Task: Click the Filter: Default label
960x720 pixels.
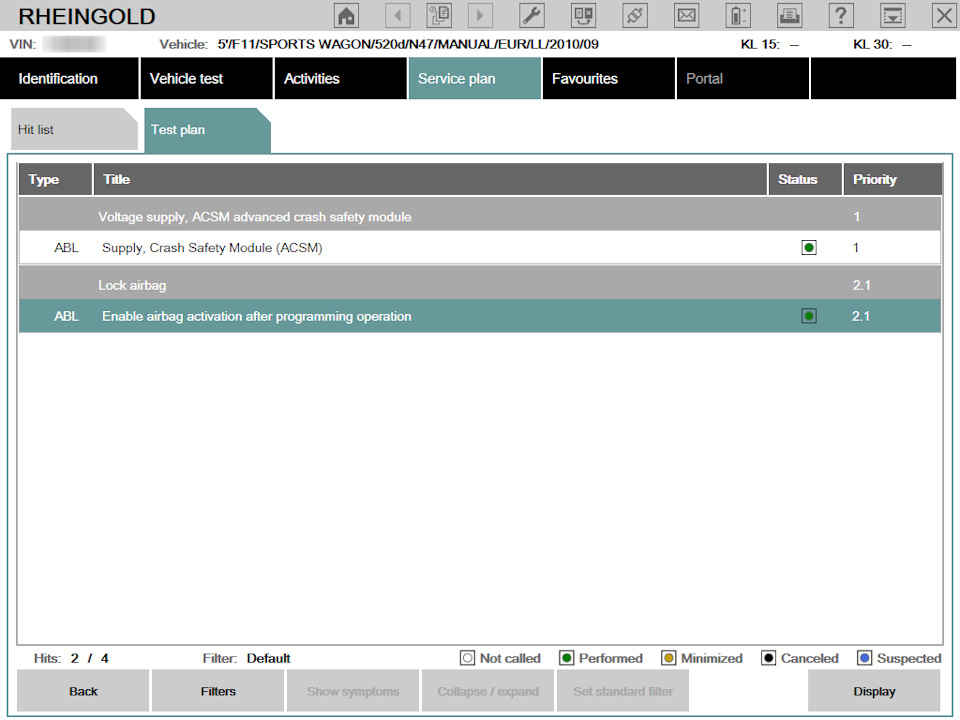Action: pos(247,658)
